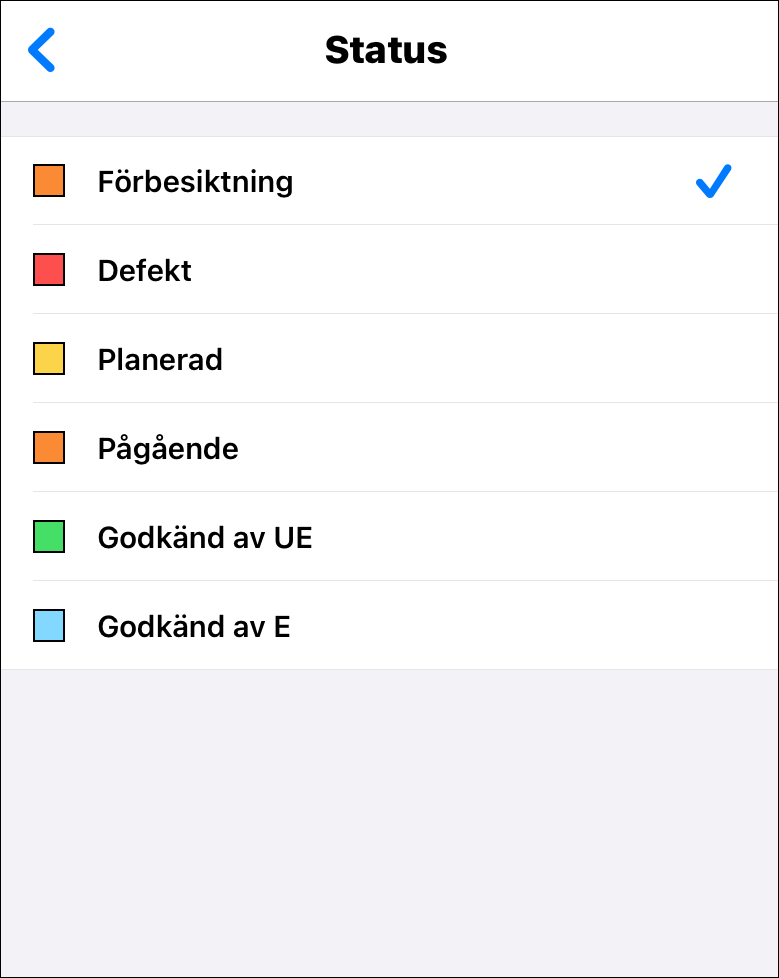The image size is (779, 978).
Task: Click the empty gray area below the list
Action: (x=389, y=820)
